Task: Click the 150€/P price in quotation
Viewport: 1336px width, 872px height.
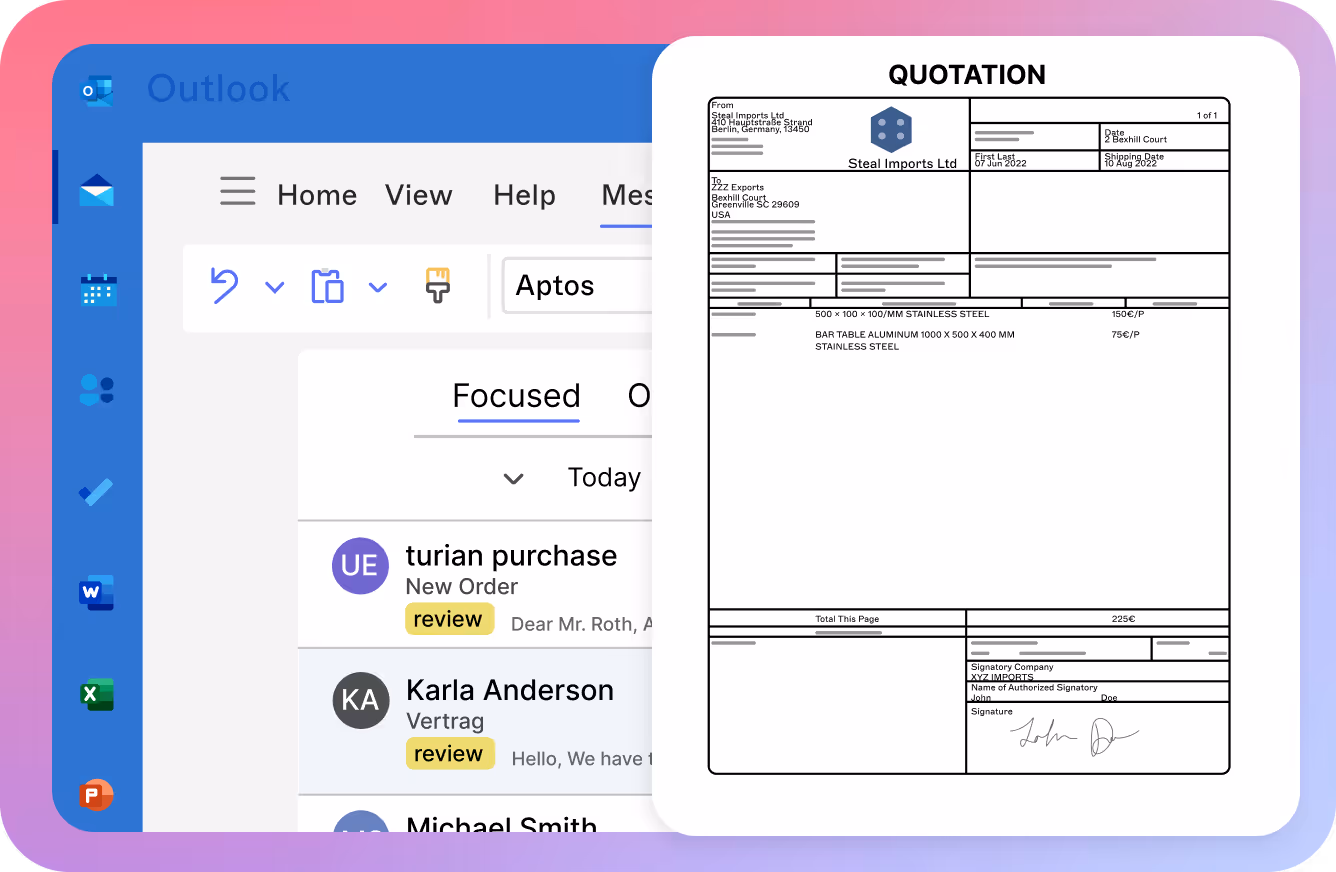Action: 1127,314
